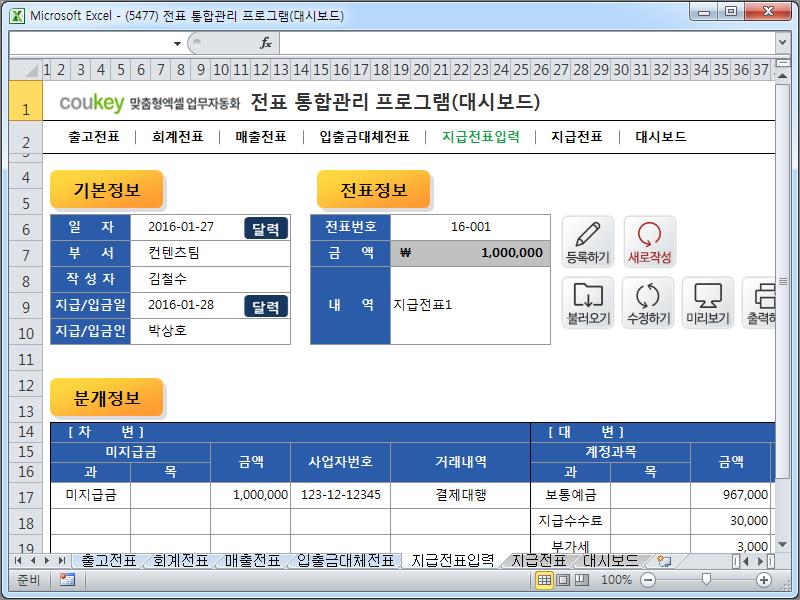Click the zoom out minus button
The width and height of the screenshot is (800, 600).
[647, 580]
